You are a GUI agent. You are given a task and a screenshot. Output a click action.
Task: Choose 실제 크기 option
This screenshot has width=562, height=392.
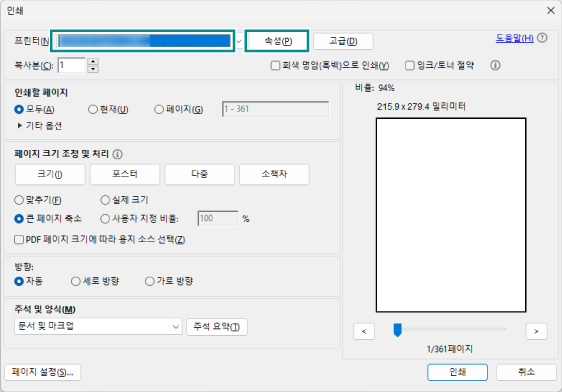click(105, 200)
